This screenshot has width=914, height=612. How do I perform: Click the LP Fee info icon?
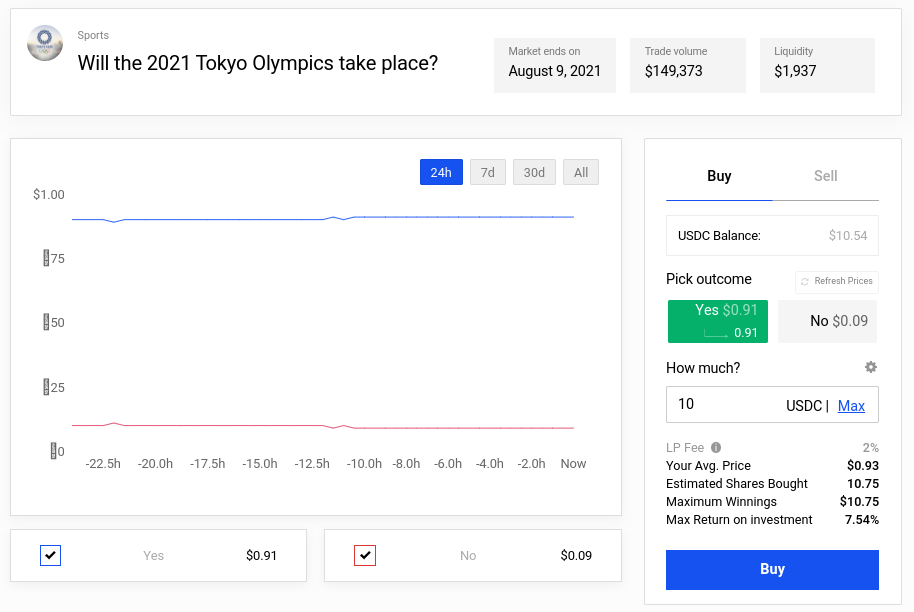point(716,448)
